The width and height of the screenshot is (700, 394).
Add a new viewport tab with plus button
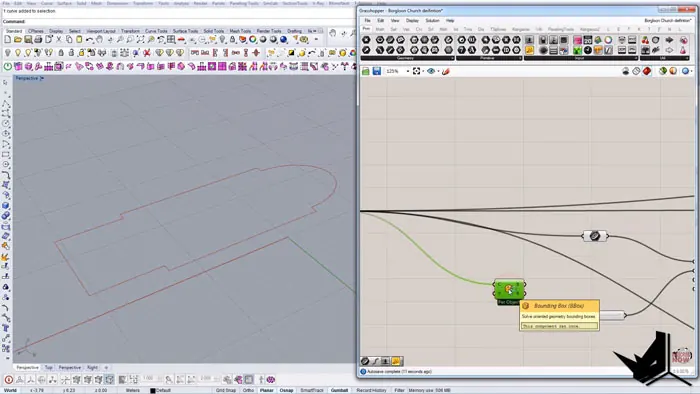coord(106,367)
